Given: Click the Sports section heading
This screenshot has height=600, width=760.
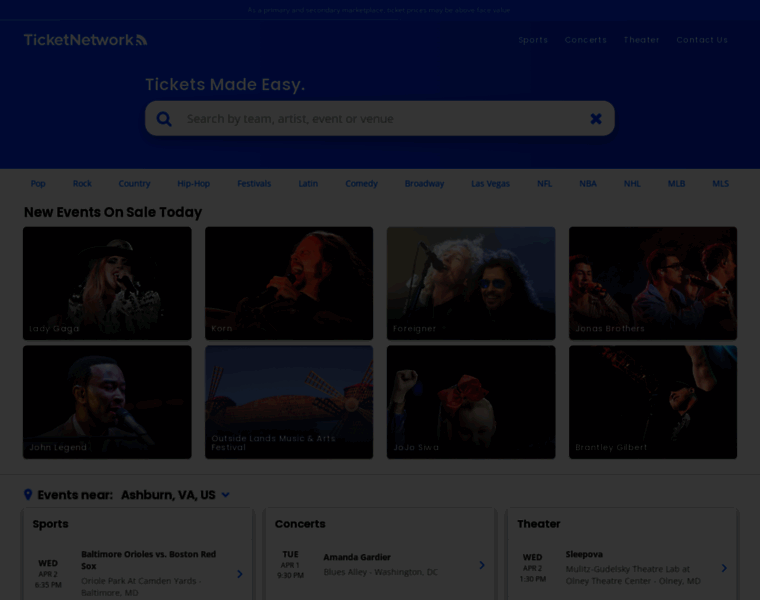Looking at the screenshot, I should coord(50,524).
